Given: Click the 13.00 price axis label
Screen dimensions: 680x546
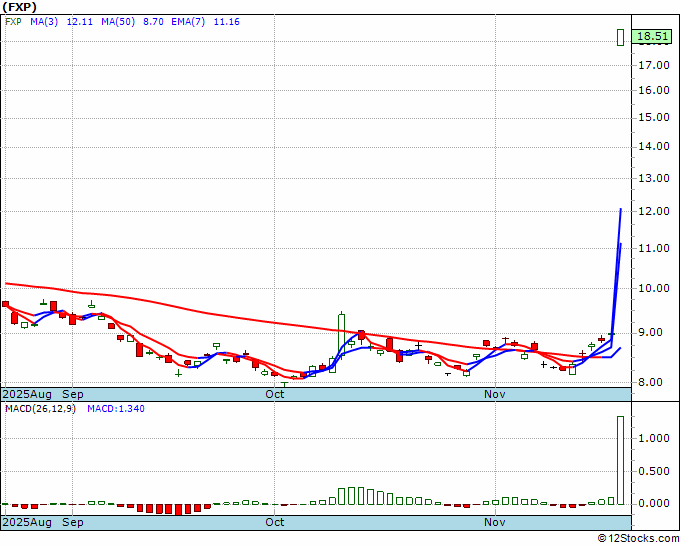Looking at the screenshot, I should (x=654, y=178).
